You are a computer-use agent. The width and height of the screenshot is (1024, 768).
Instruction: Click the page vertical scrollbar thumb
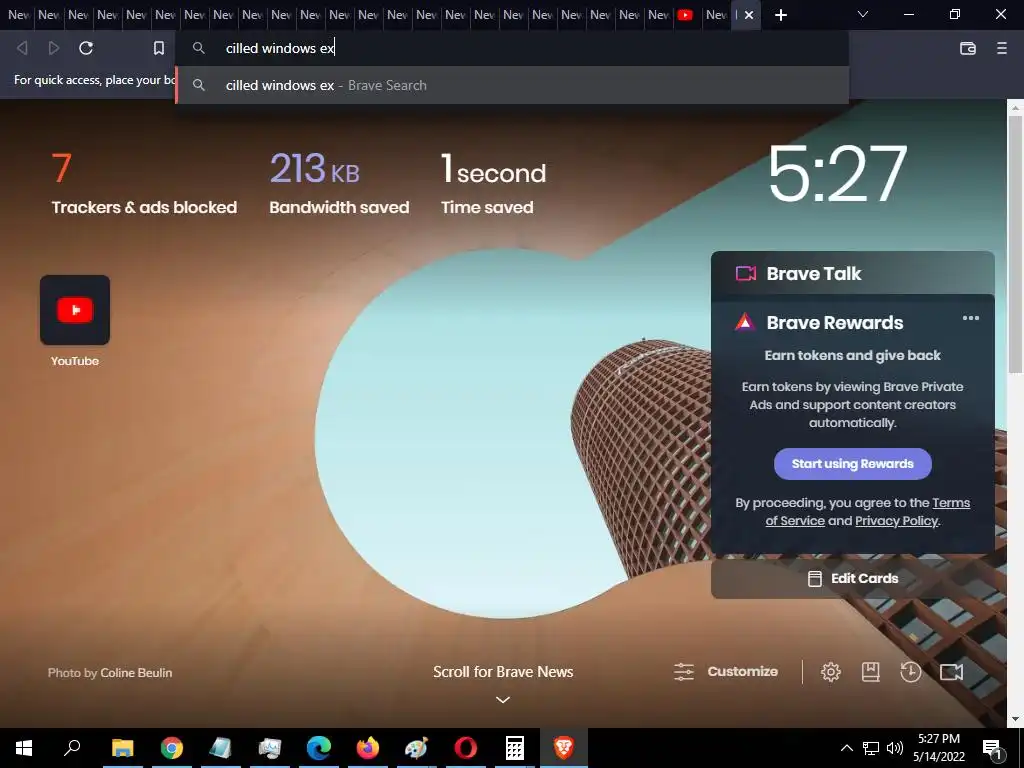(x=1015, y=244)
